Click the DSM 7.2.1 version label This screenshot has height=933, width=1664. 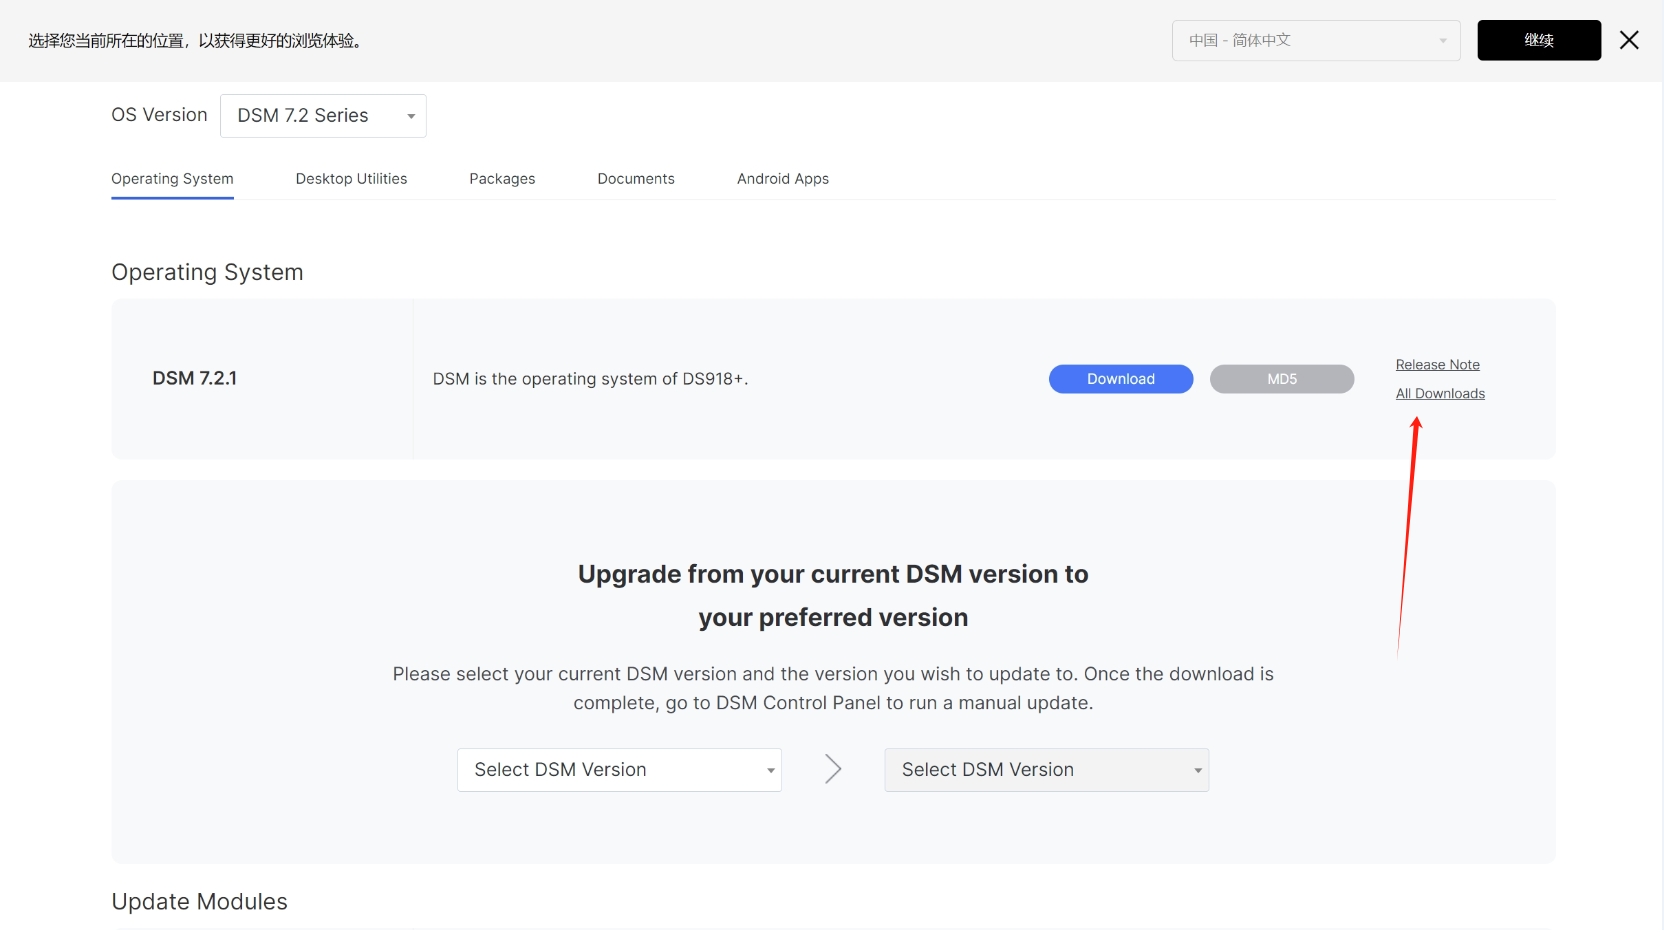[x=195, y=378]
